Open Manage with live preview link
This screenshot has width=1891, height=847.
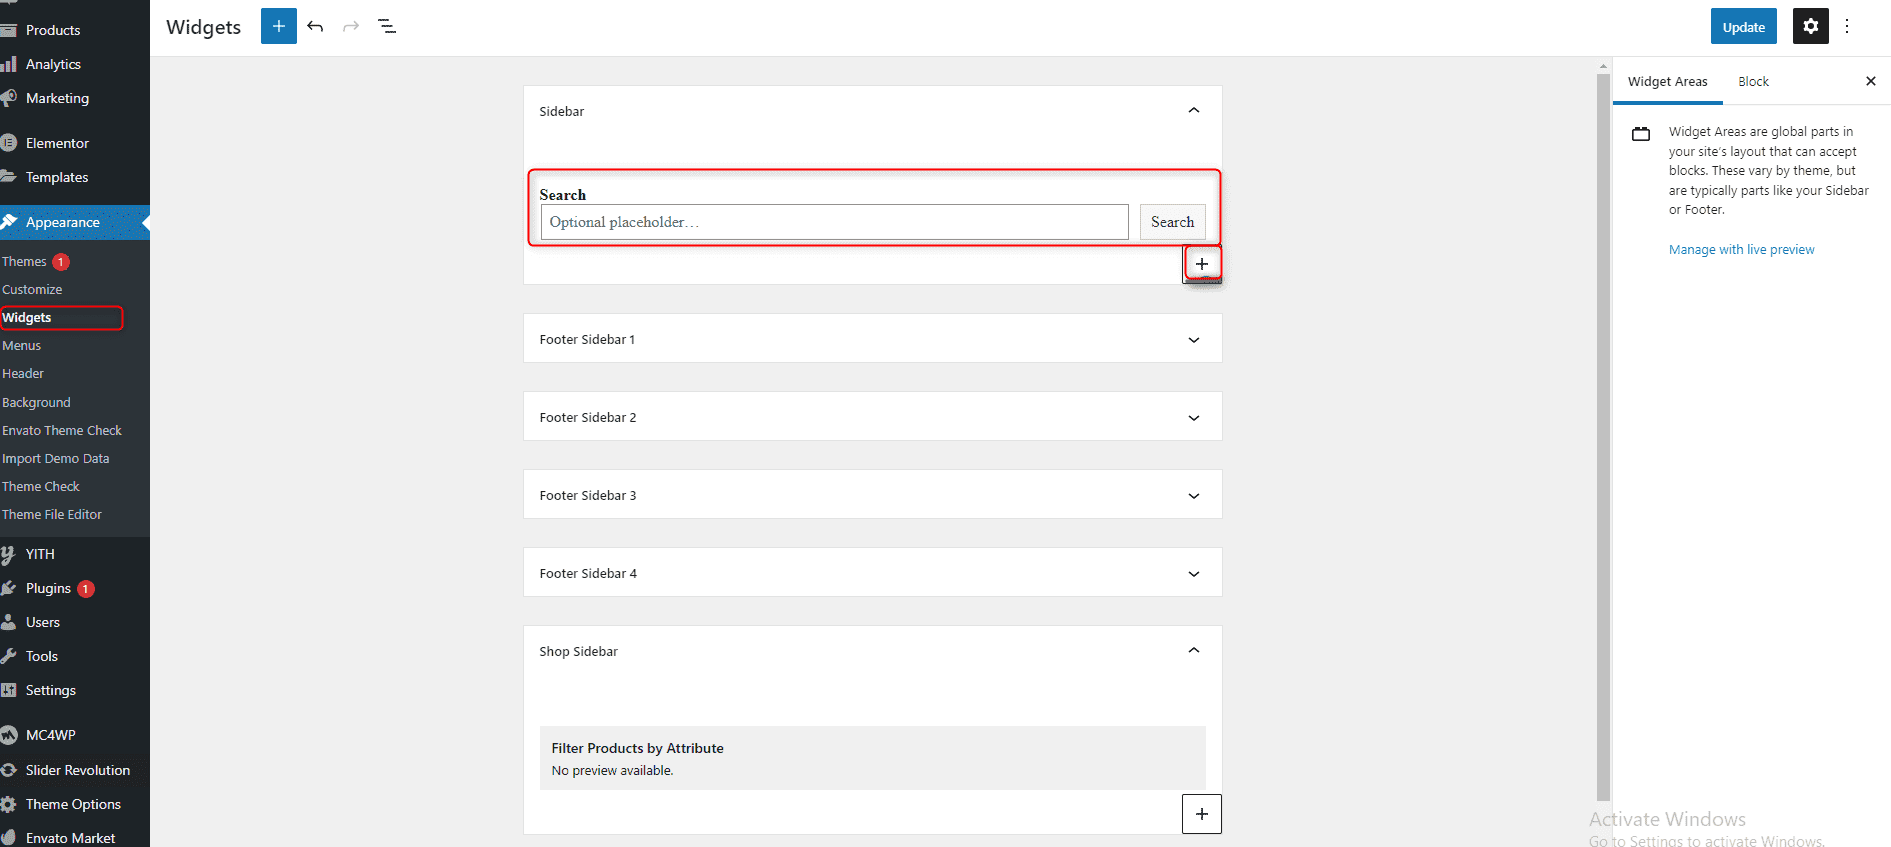click(x=1741, y=250)
